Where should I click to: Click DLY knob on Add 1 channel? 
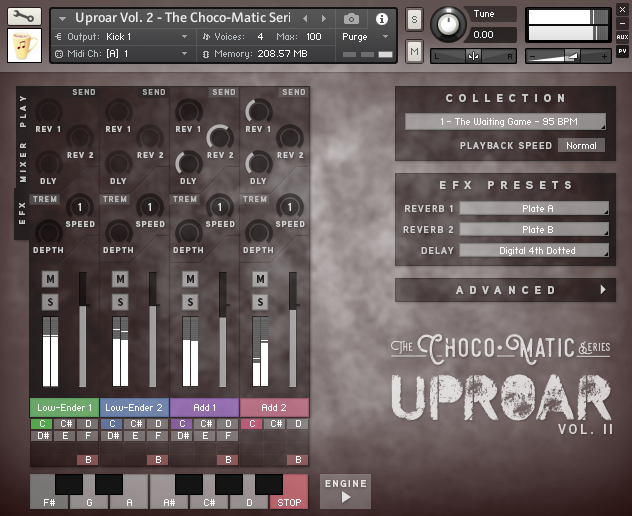(x=189, y=163)
